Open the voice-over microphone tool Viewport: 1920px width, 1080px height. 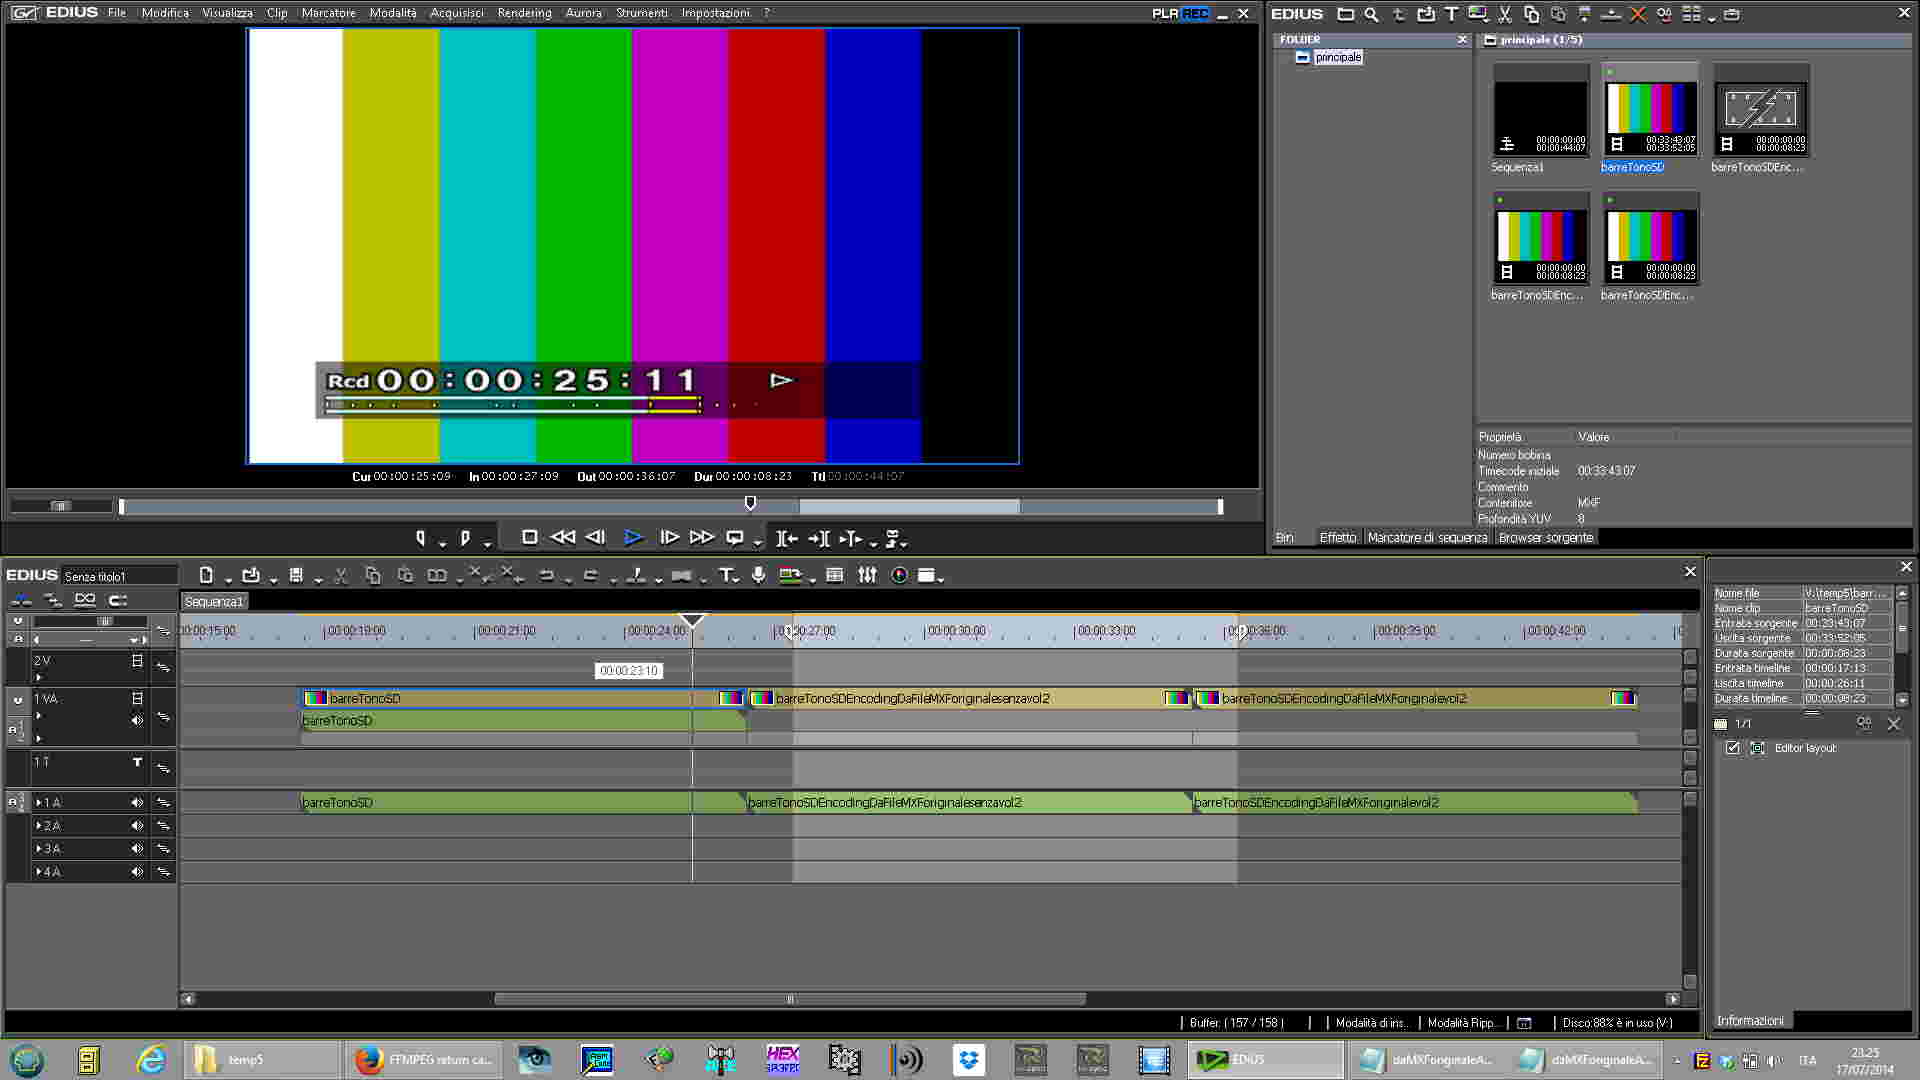click(759, 575)
